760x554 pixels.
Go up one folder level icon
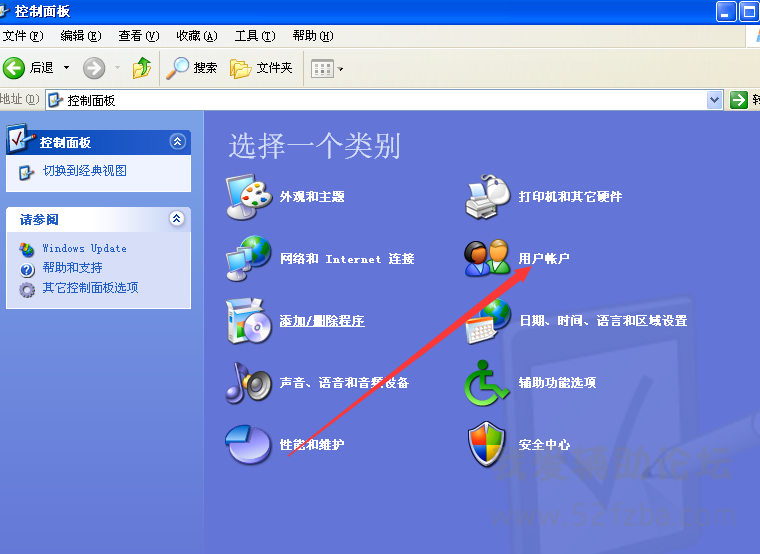click(142, 68)
